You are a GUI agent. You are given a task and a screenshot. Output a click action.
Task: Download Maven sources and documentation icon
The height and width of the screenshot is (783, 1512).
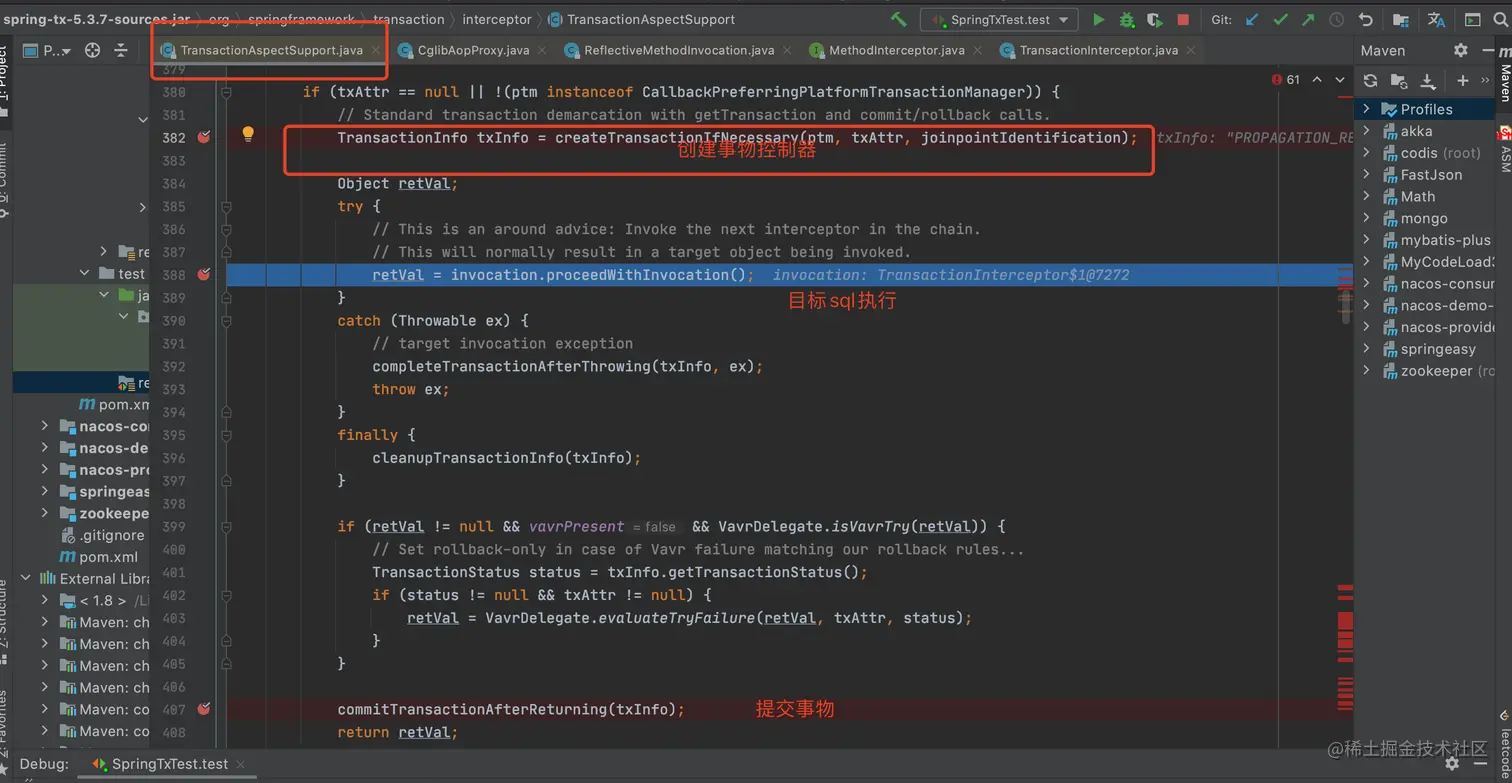pyautogui.click(x=1427, y=80)
